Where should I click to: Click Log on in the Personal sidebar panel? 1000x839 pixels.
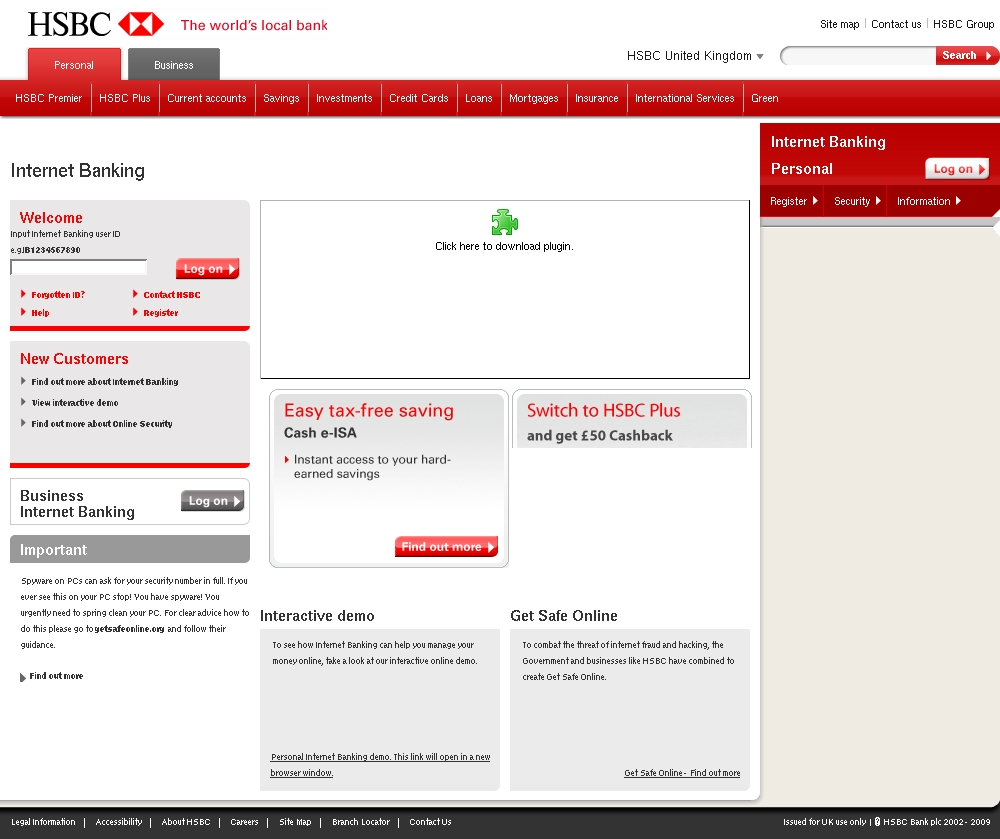point(957,169)
